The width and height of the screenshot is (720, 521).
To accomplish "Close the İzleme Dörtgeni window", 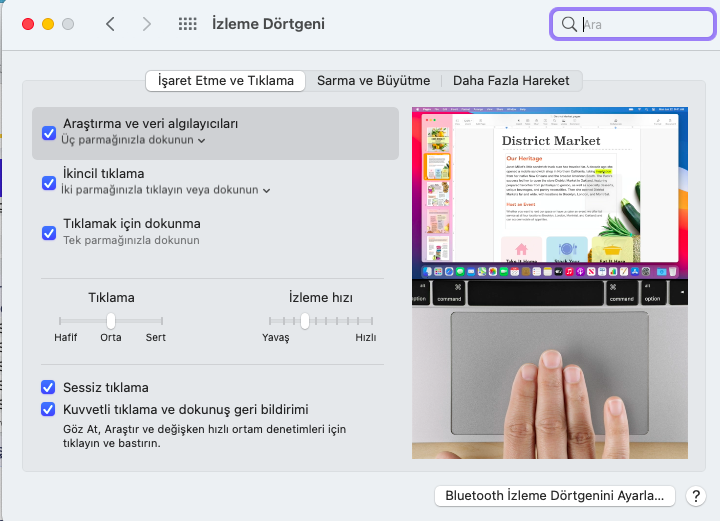I will tap(27, 24).
